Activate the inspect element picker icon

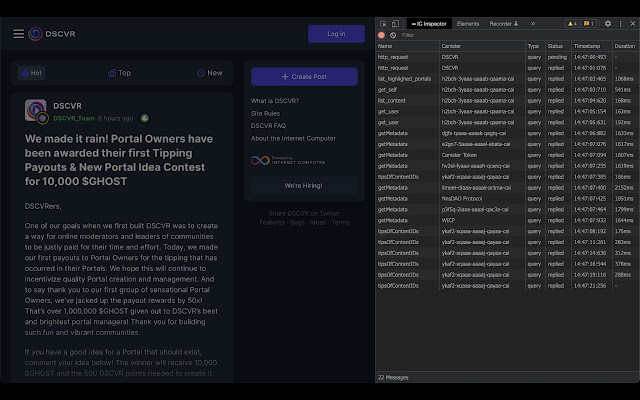(x=383, y=24)
